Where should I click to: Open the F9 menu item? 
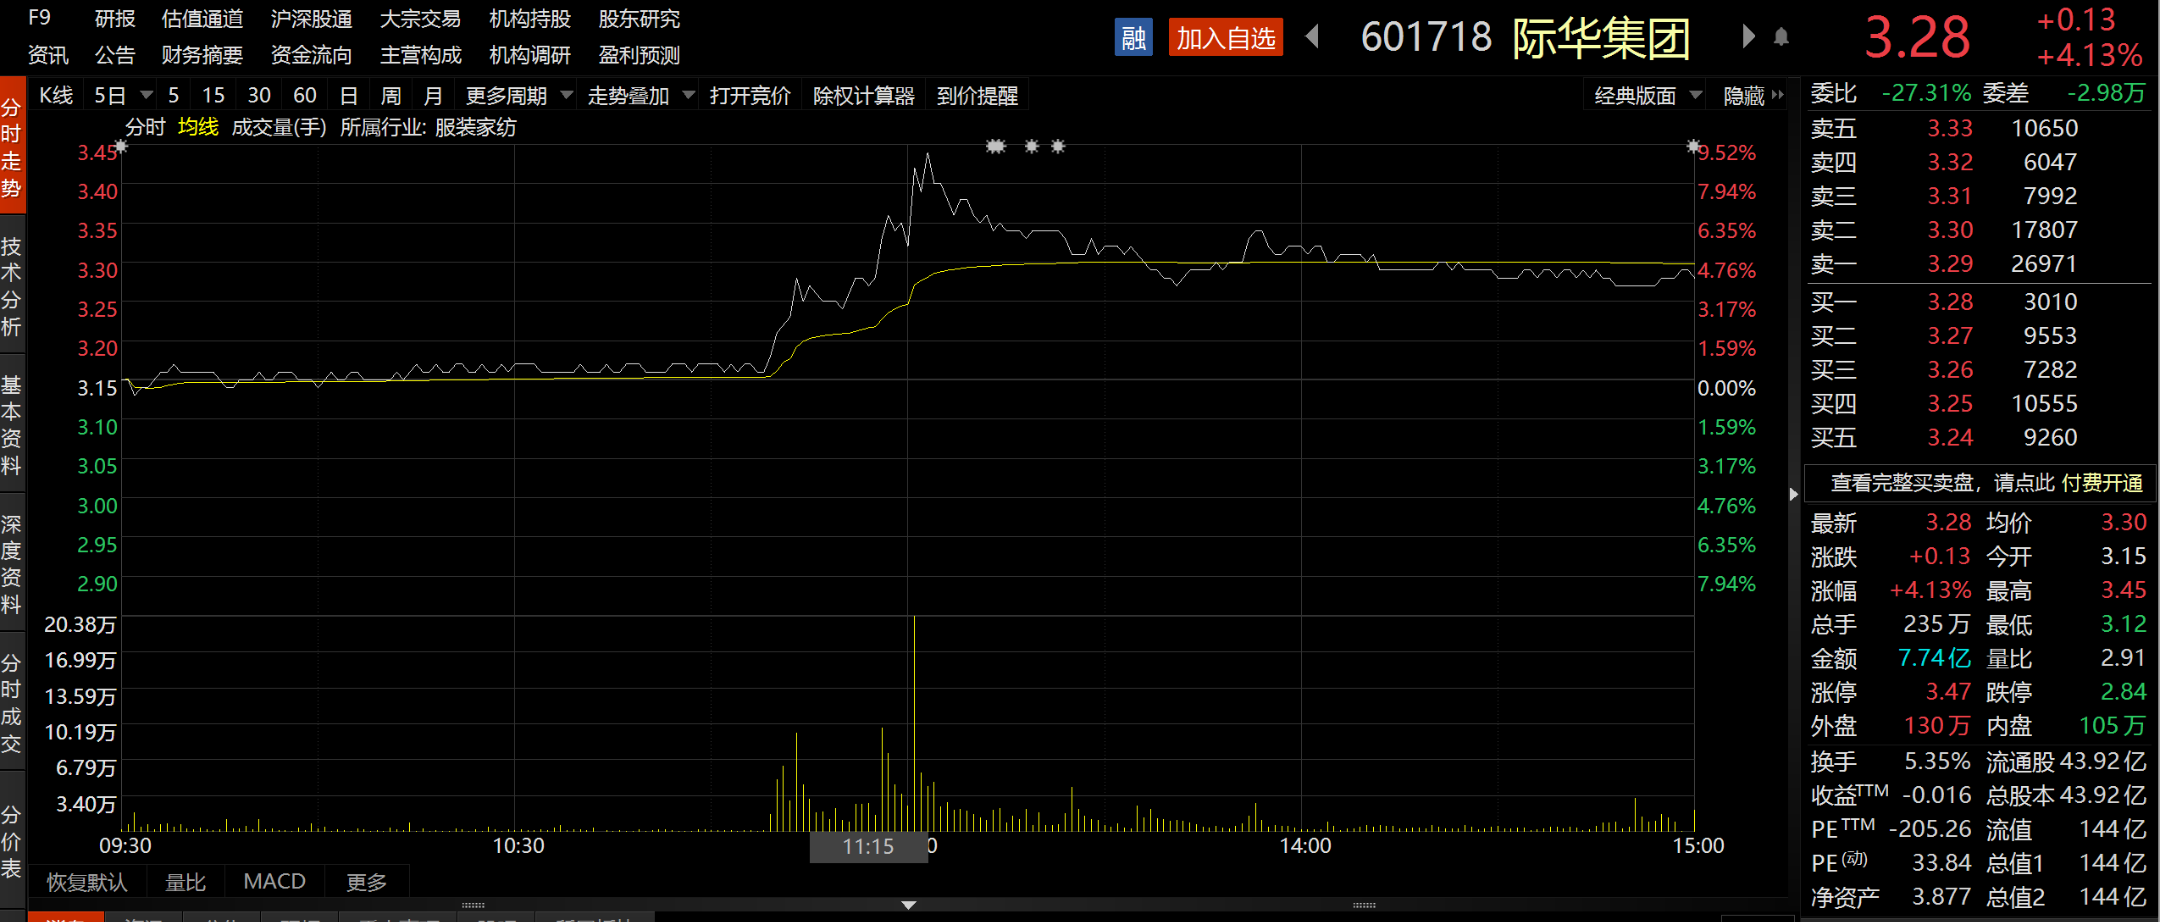pyautogui.click(x=39, y=18)
